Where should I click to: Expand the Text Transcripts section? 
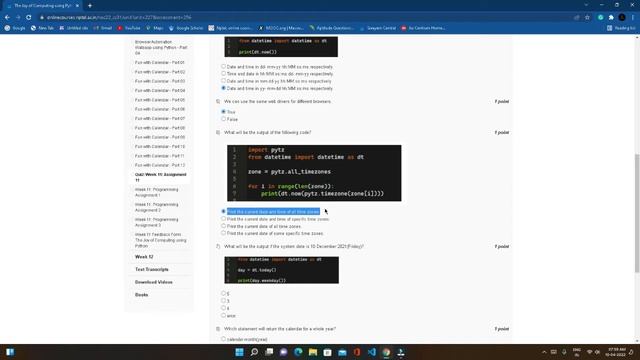coord(151,270)
